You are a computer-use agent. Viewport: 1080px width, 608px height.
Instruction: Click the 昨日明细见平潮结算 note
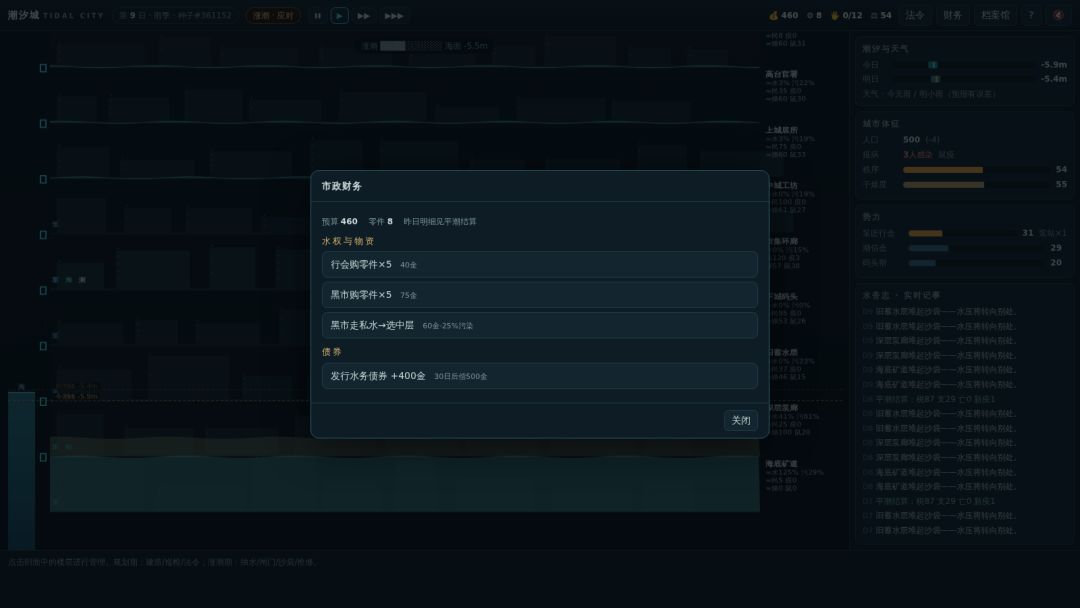440,222
